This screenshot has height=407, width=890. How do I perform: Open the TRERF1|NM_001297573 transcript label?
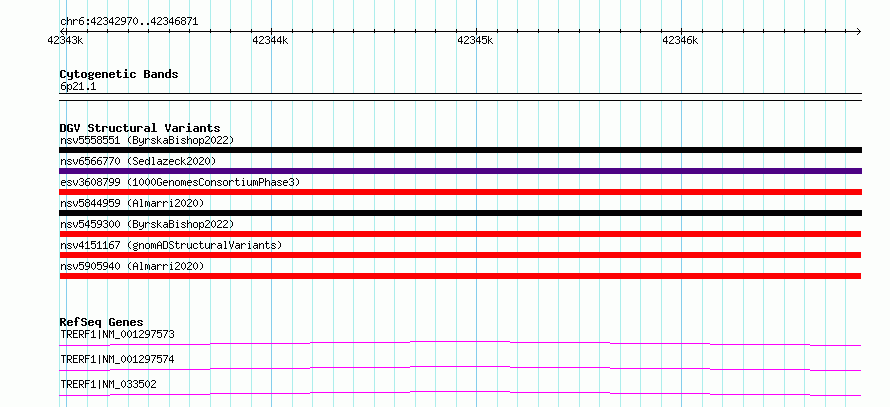point(117,334)
